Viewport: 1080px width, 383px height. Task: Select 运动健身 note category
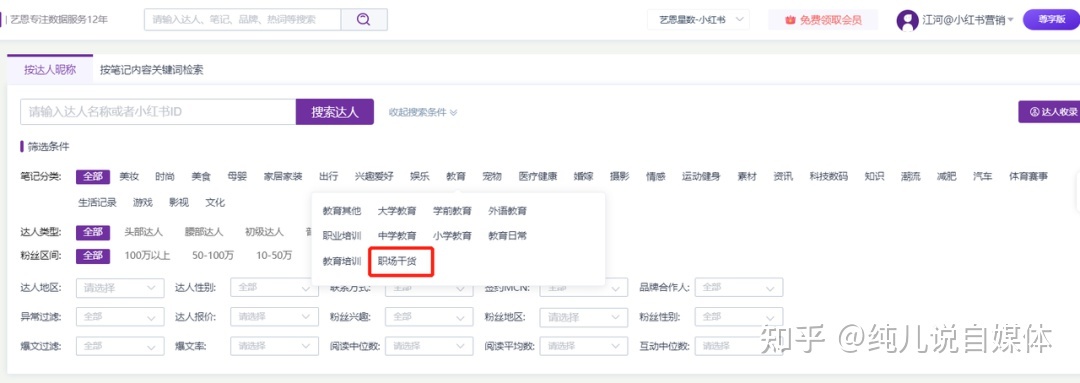(x=701, y=176)
